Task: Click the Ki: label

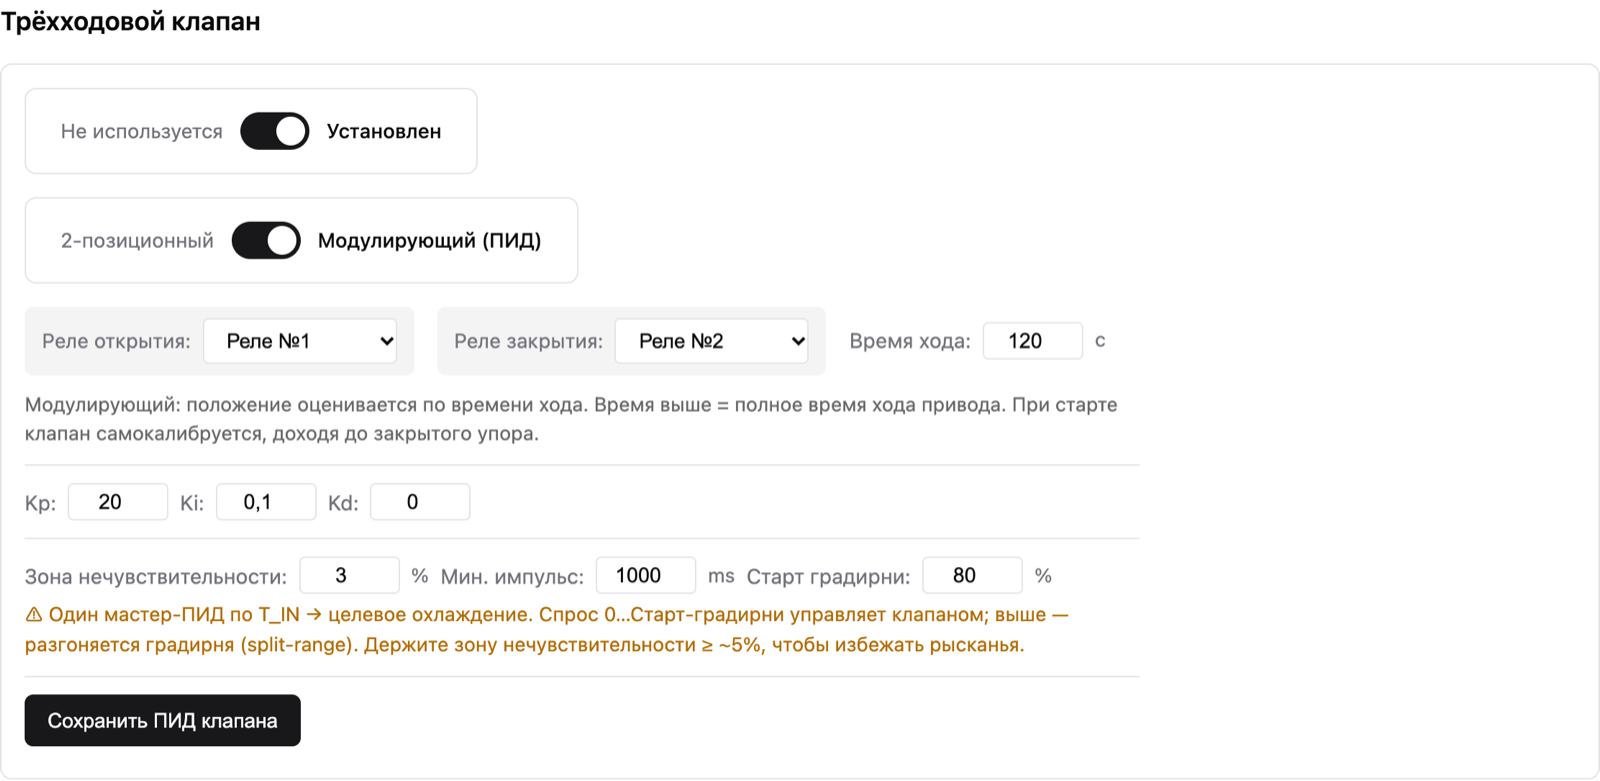Action: click(192, 503)
